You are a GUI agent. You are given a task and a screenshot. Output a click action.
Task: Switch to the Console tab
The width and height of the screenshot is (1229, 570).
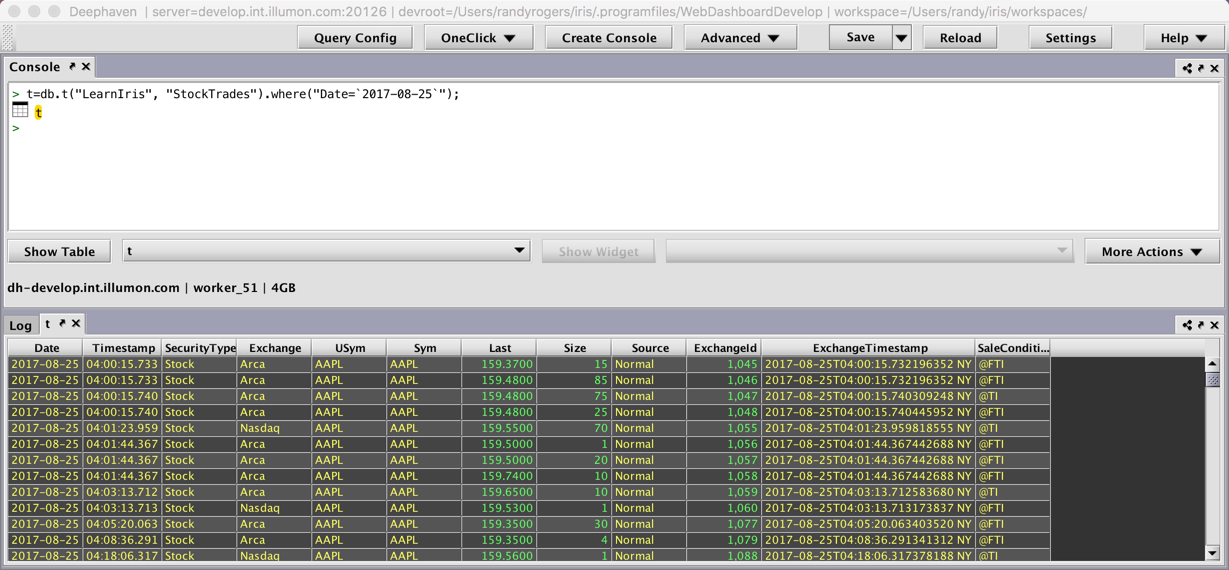[35, 67]
